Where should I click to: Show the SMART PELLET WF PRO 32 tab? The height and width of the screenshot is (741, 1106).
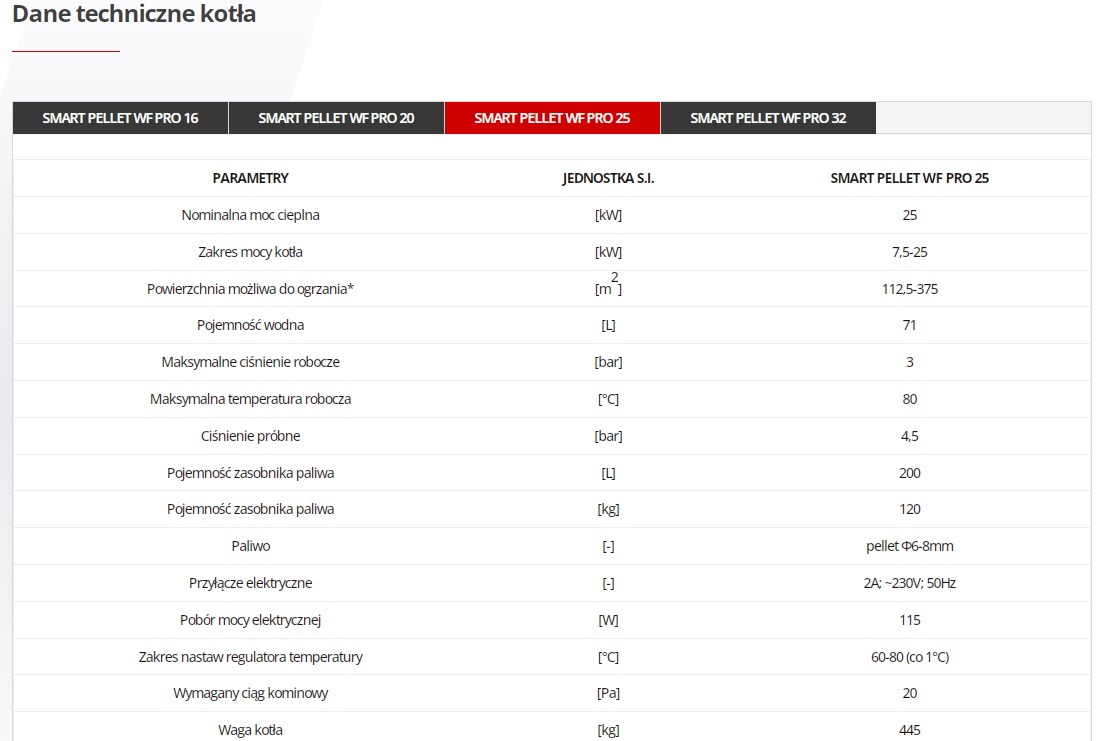click(768, 118)
